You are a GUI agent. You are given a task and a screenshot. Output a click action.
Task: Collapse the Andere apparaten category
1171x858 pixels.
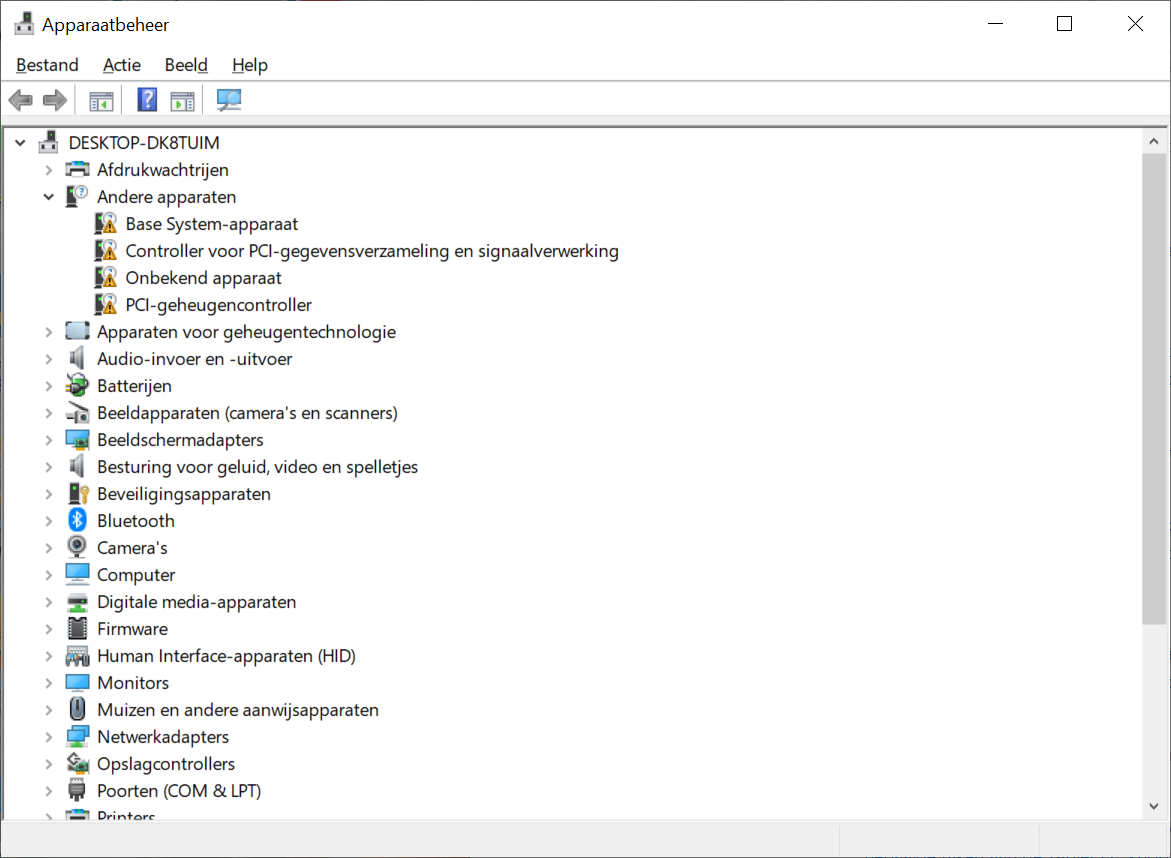(x=49, y=197)
